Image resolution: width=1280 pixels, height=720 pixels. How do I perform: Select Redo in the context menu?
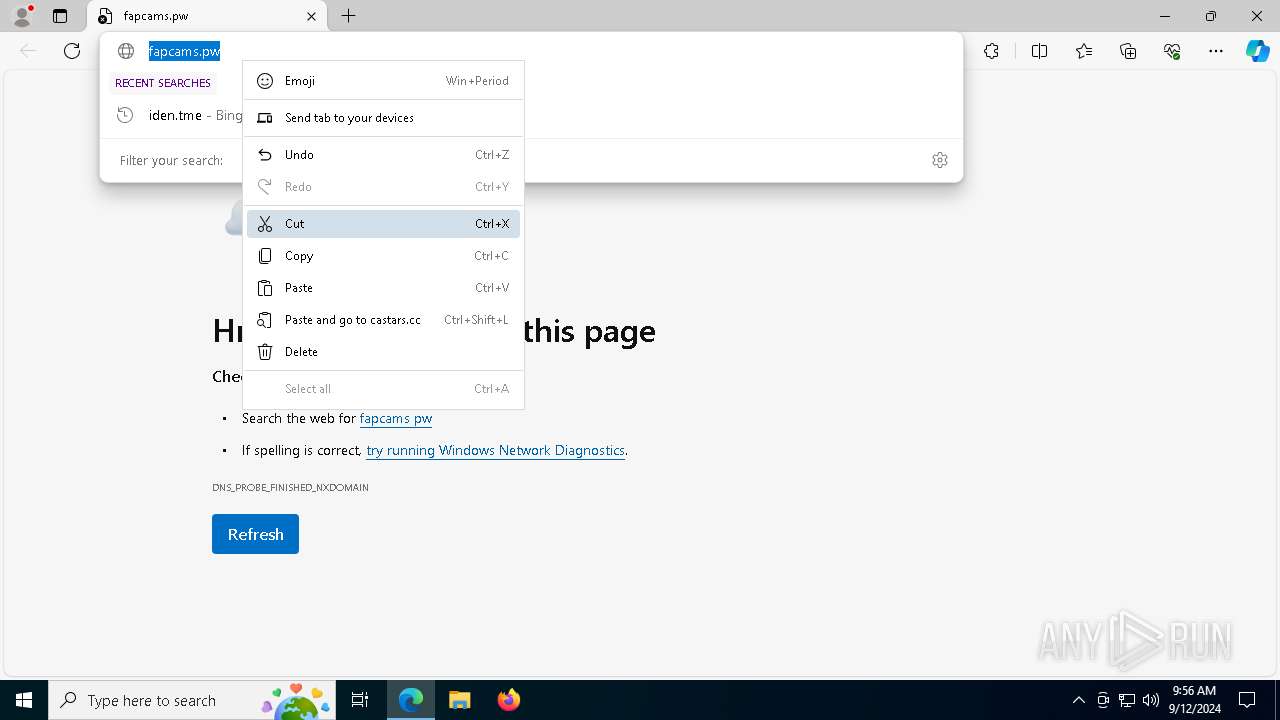383,187
